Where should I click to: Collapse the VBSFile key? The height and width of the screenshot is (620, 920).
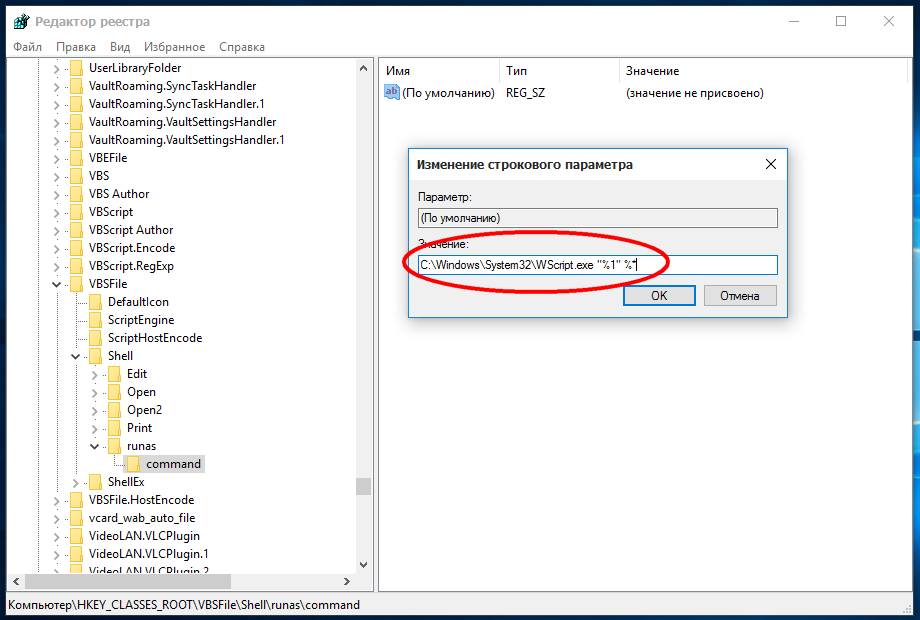pos(56,284)
